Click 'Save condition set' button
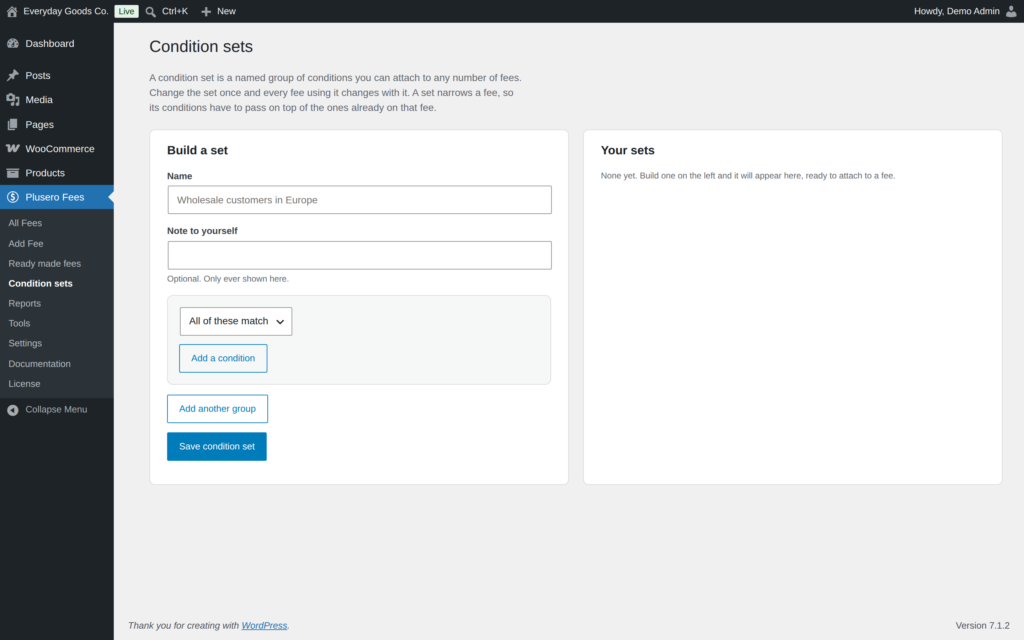Screen dimensions: 1024x640 [217, 447]
